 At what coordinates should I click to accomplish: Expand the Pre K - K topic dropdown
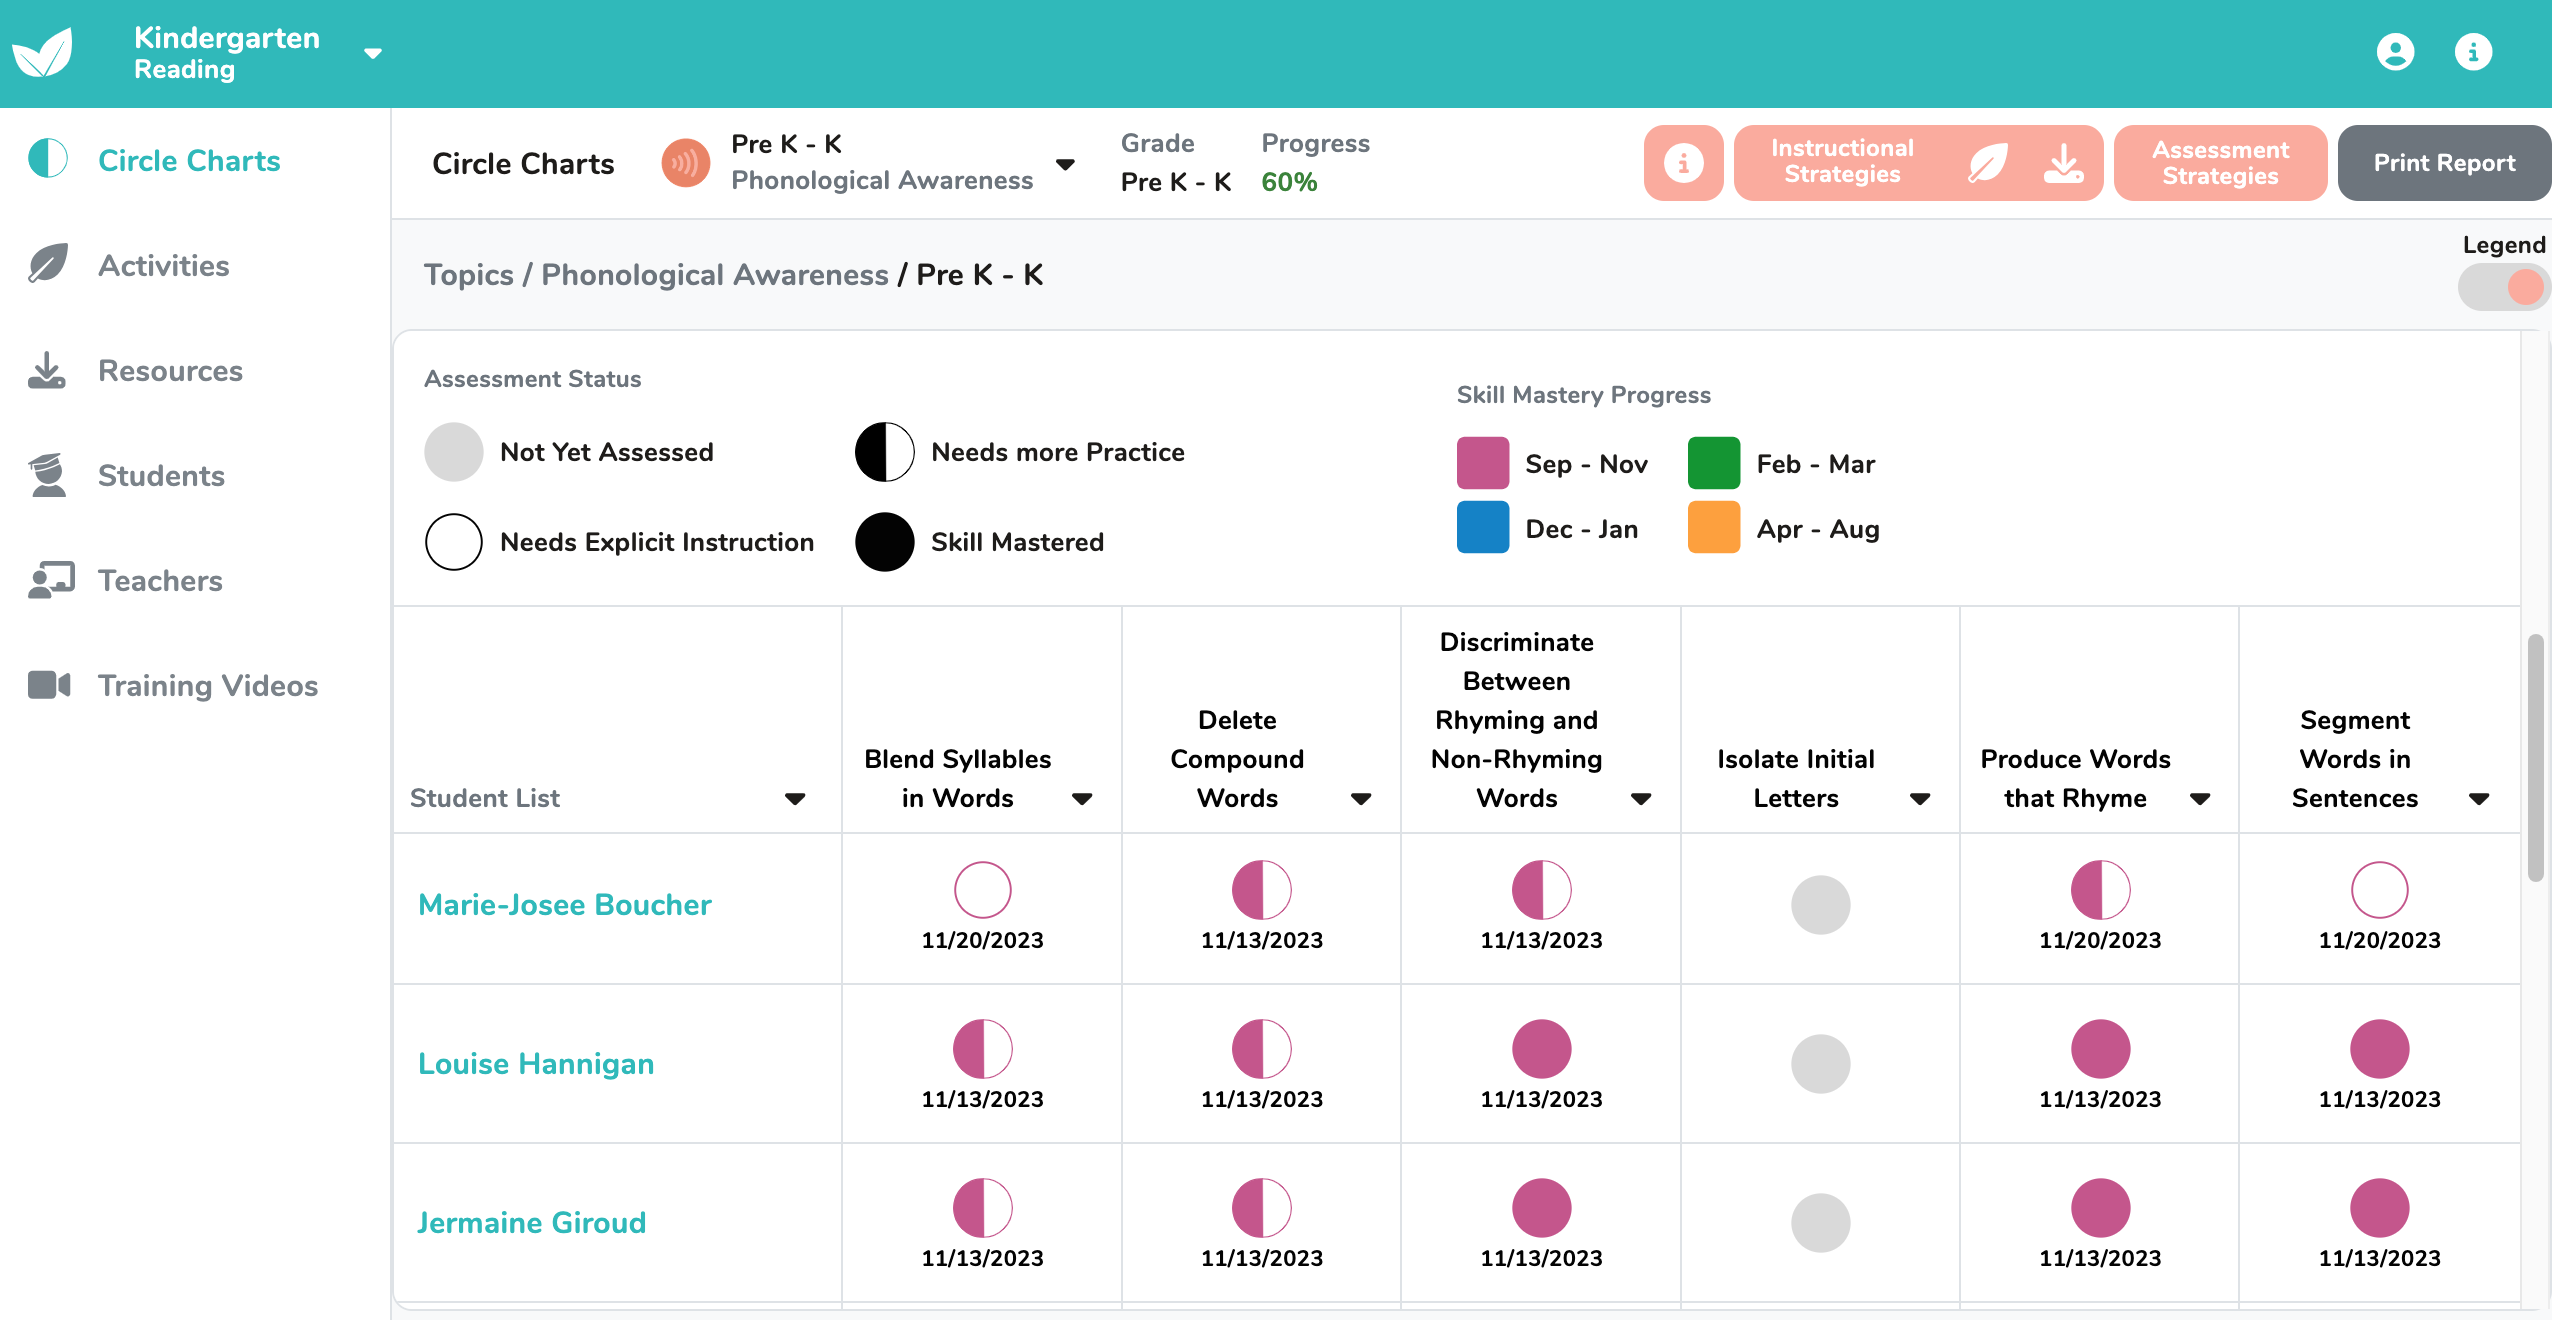[x=1065, y=164]
